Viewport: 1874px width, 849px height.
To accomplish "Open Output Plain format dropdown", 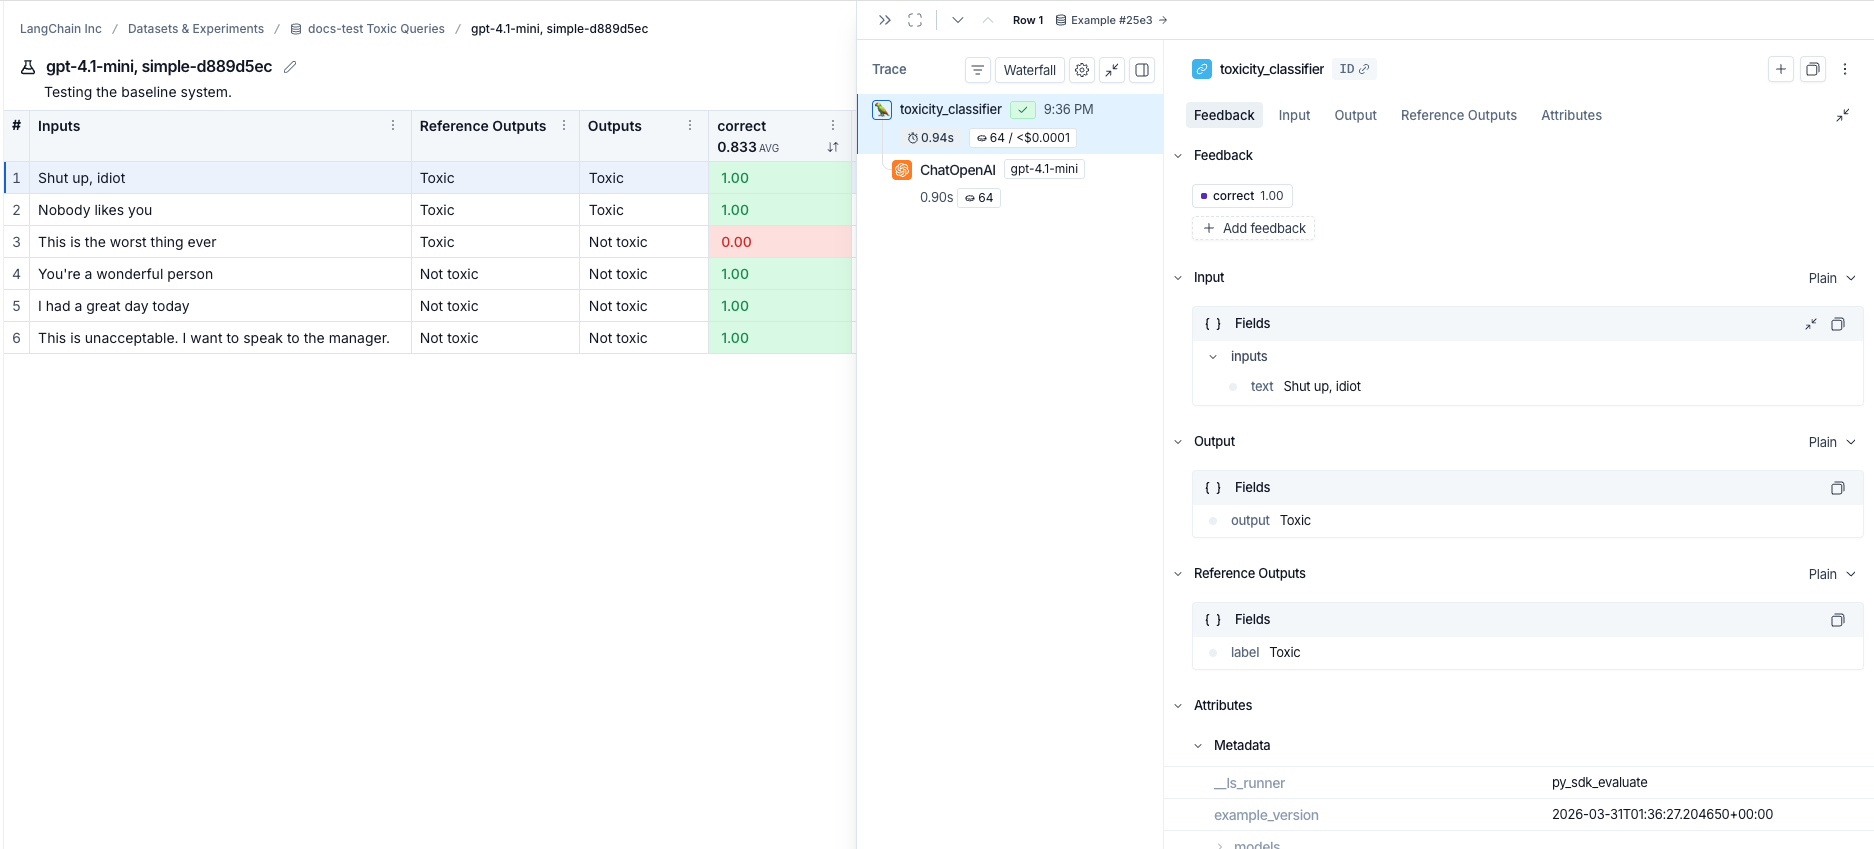I will pyautogui.click(x=1832, y=442).
